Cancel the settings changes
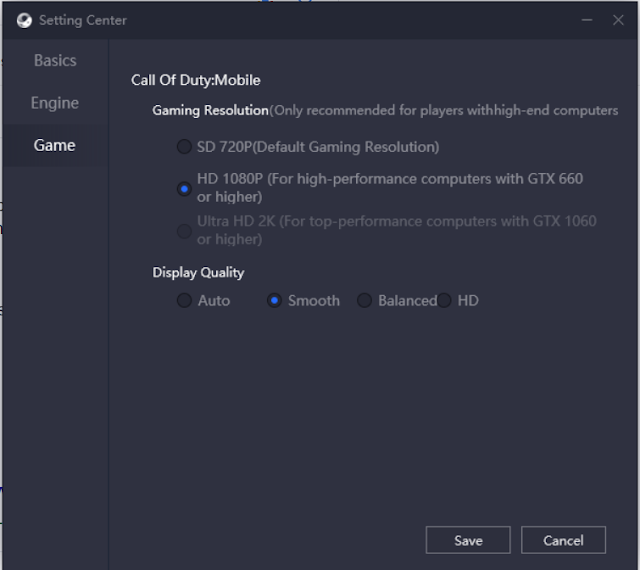 click(x=563, y=540)
